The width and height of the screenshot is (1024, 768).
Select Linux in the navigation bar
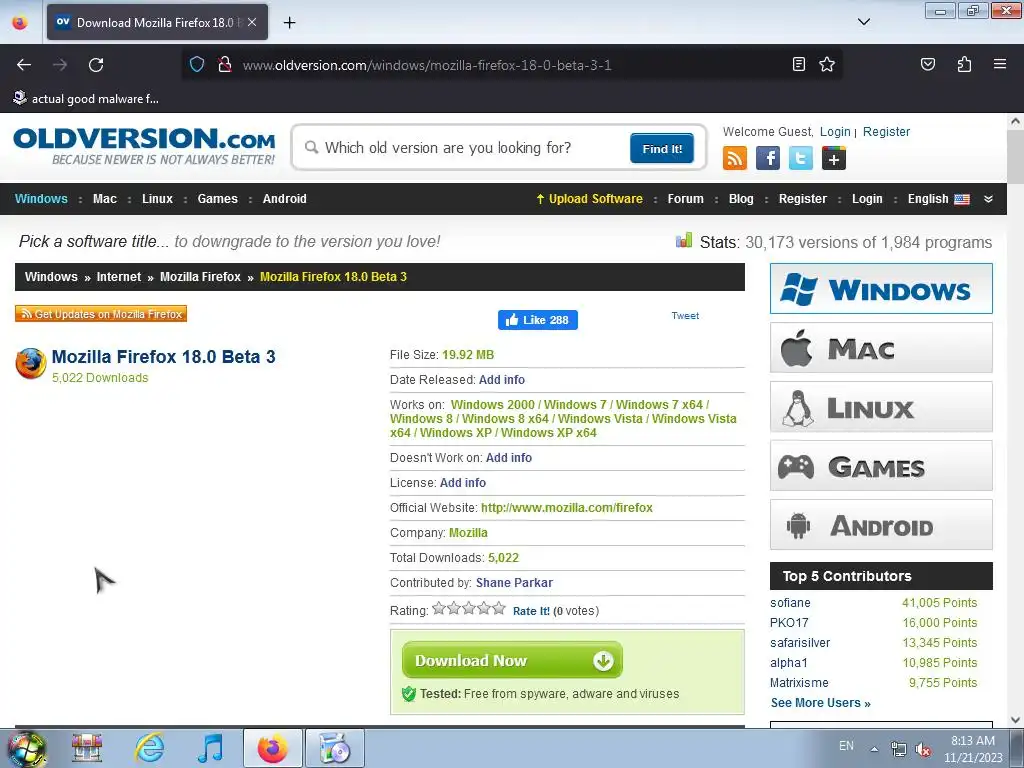[157, 199]
